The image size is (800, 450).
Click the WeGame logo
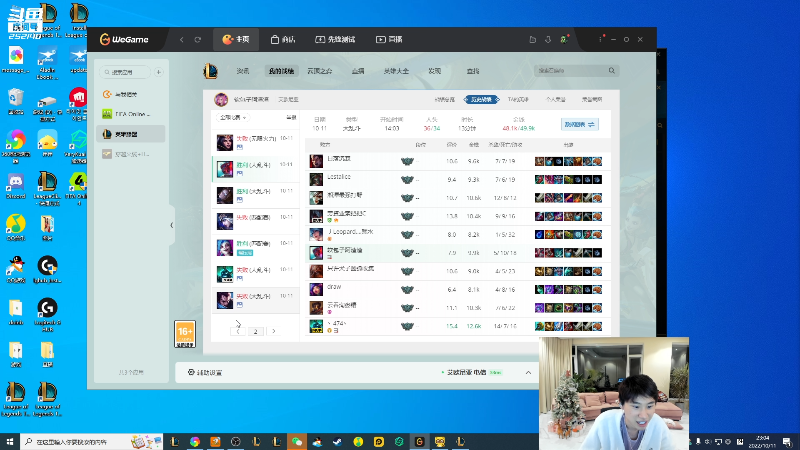click(x=124, y=39)
